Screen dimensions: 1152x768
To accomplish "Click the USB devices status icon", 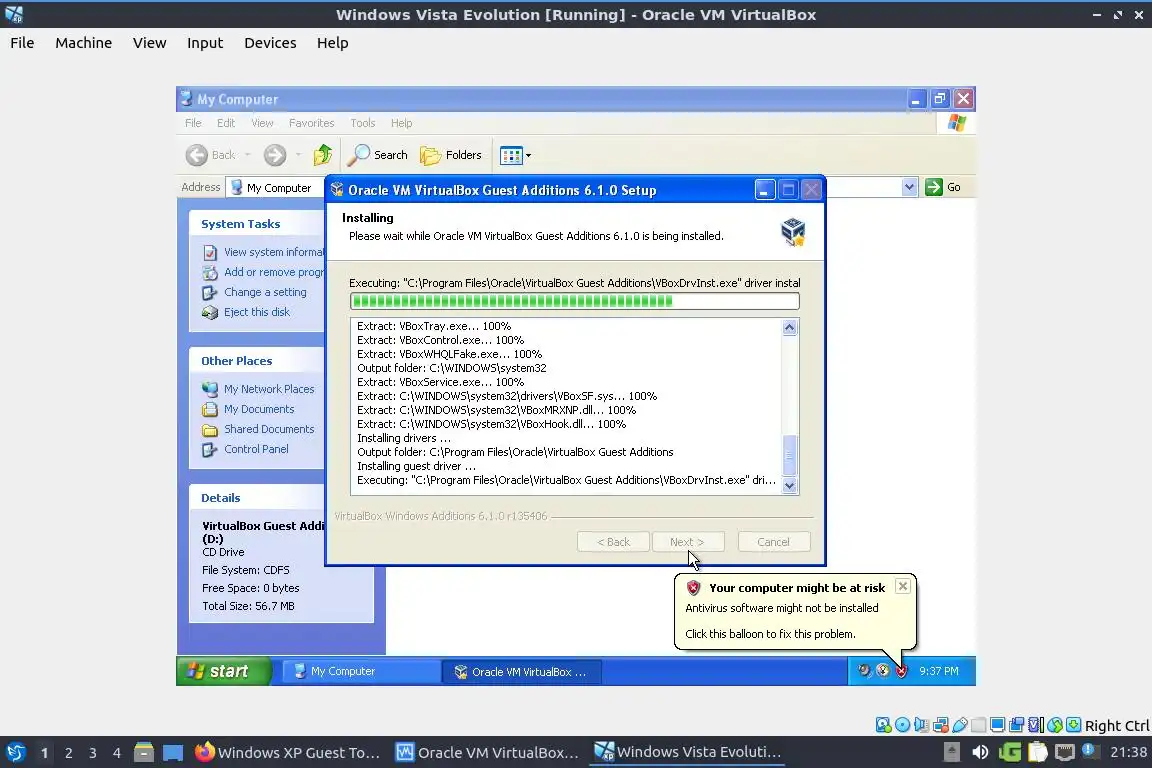I will [x=960, y=725].
